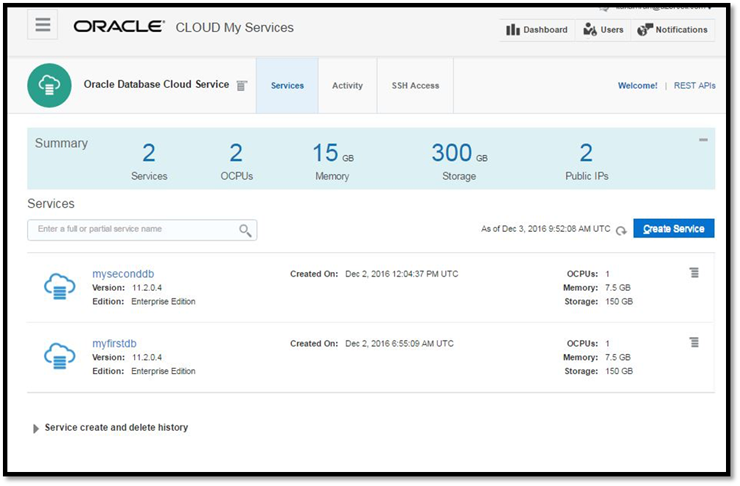Click the CLOUD My Services title
Image resolution: width=740 pixels, height=486 pixels.
(235, 27)
